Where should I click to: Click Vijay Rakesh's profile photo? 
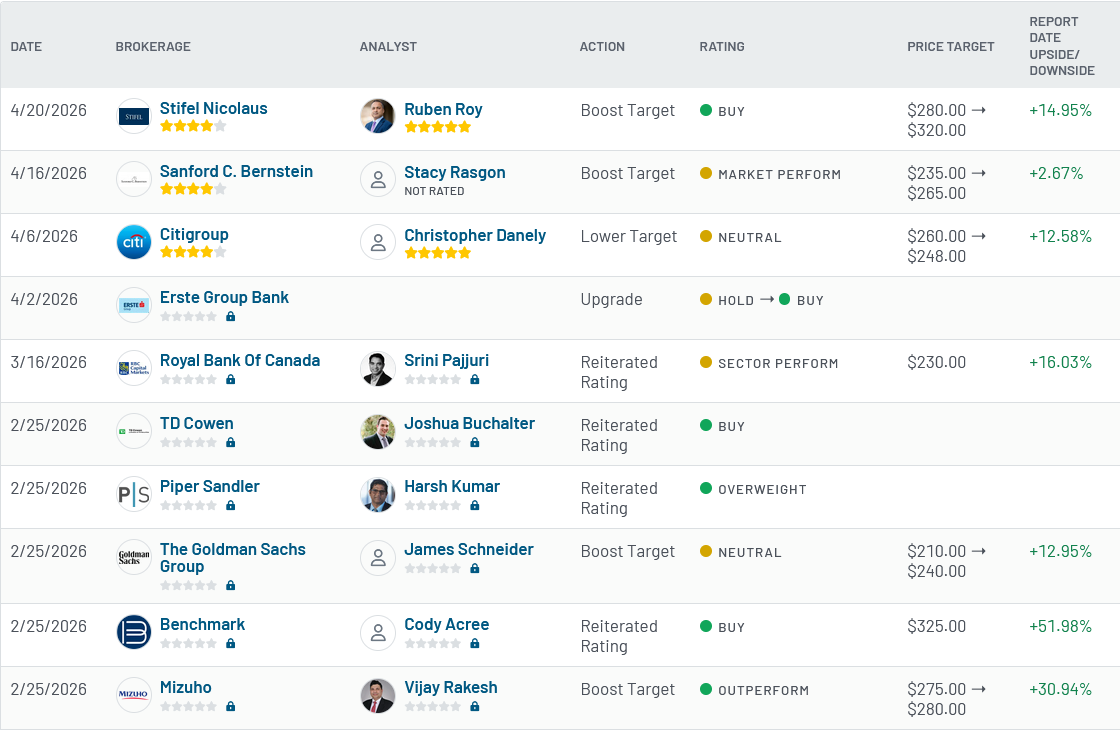click(378, 695)
